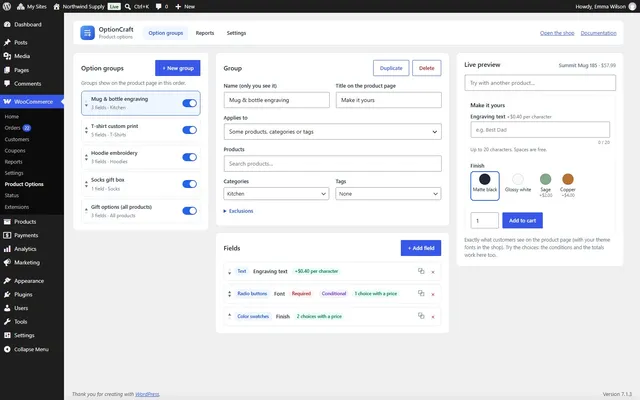Switch to Settings tab in OptionCraft
Image resolution: width=640 pixels, height=400 pixels.
(x=236, y=33)
